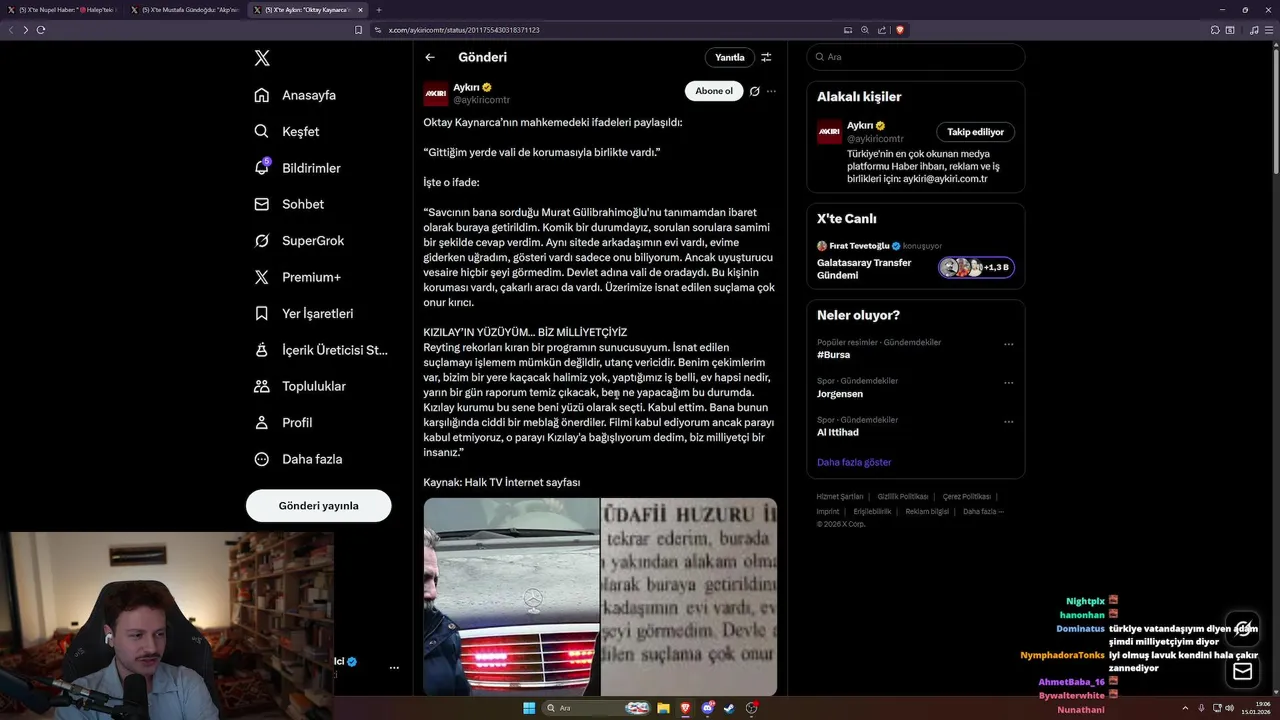The image size is (1280, 720).
Task: Open Aykırı's avatar in the post header
Action: click(x=436, y=94)
